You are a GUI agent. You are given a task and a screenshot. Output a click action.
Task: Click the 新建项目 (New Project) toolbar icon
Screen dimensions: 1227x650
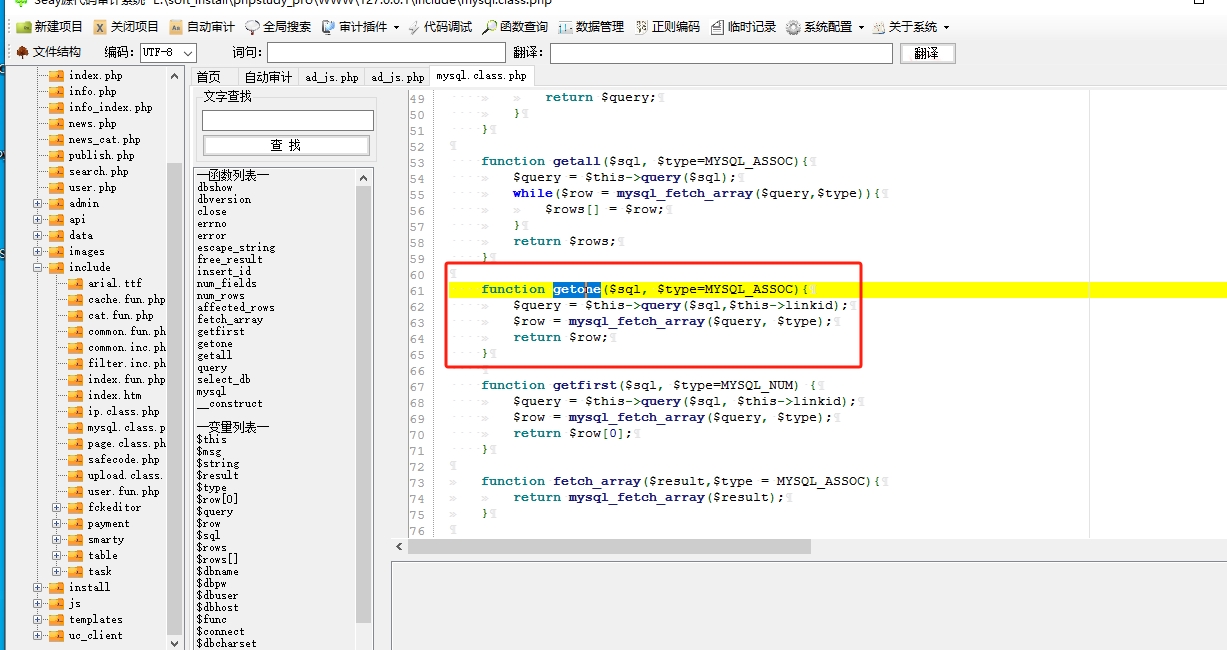click(49, 27)
